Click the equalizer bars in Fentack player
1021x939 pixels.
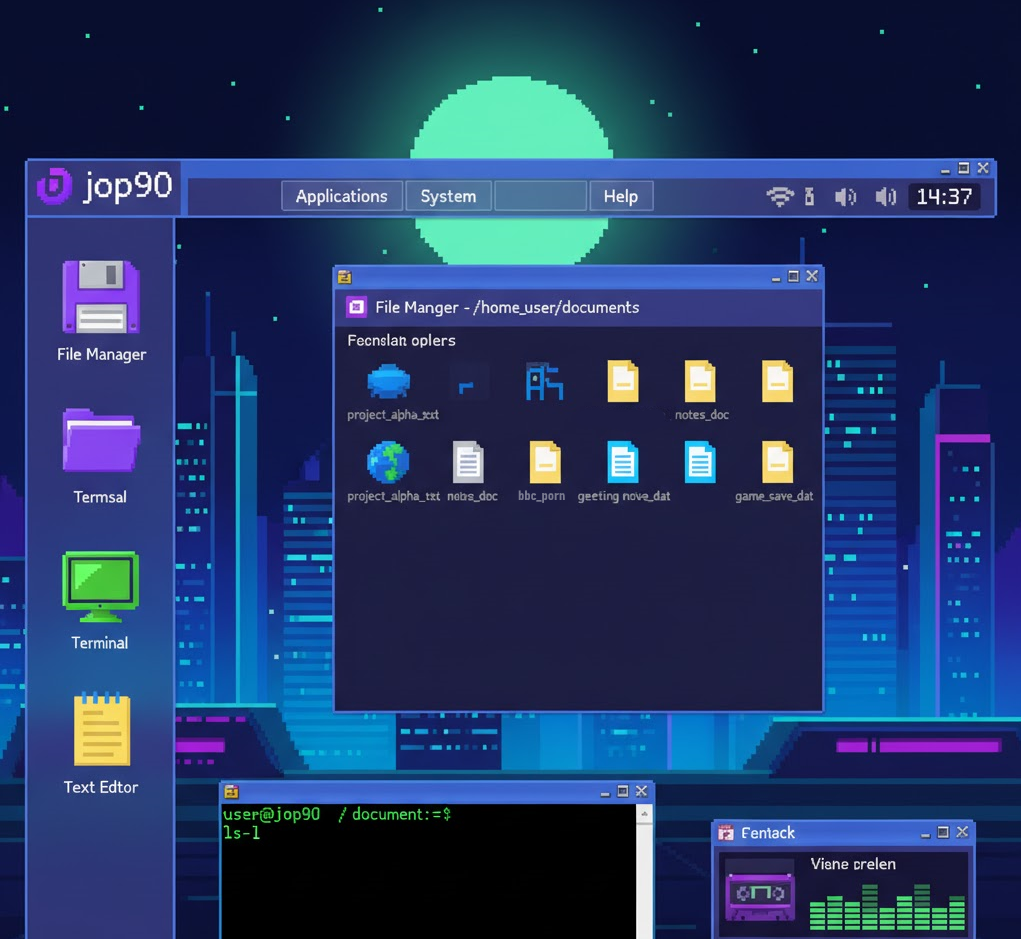pos(887,905)
